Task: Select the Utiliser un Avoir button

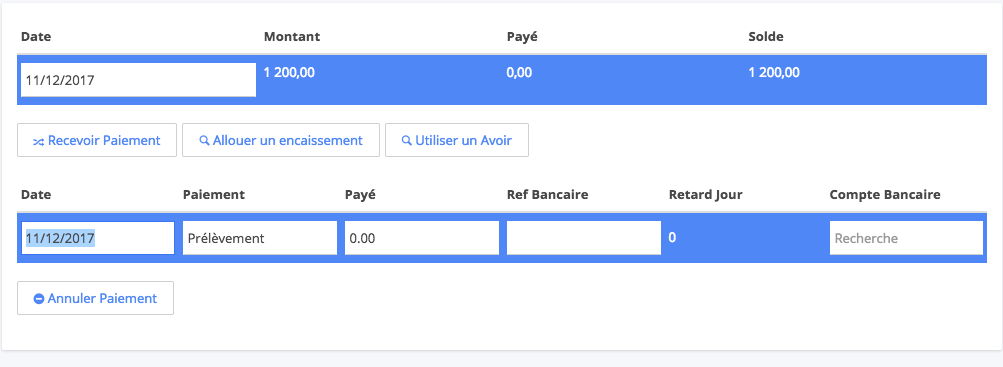Action: (457, 140)
